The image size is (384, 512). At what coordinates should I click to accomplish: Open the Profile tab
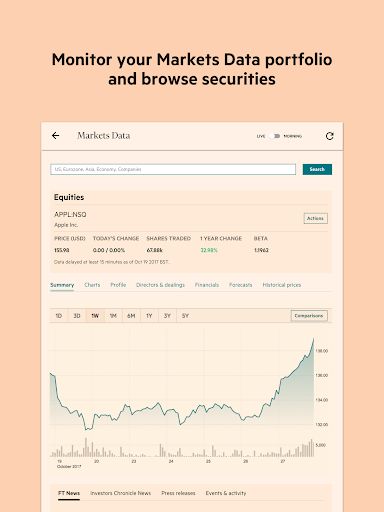118,285
